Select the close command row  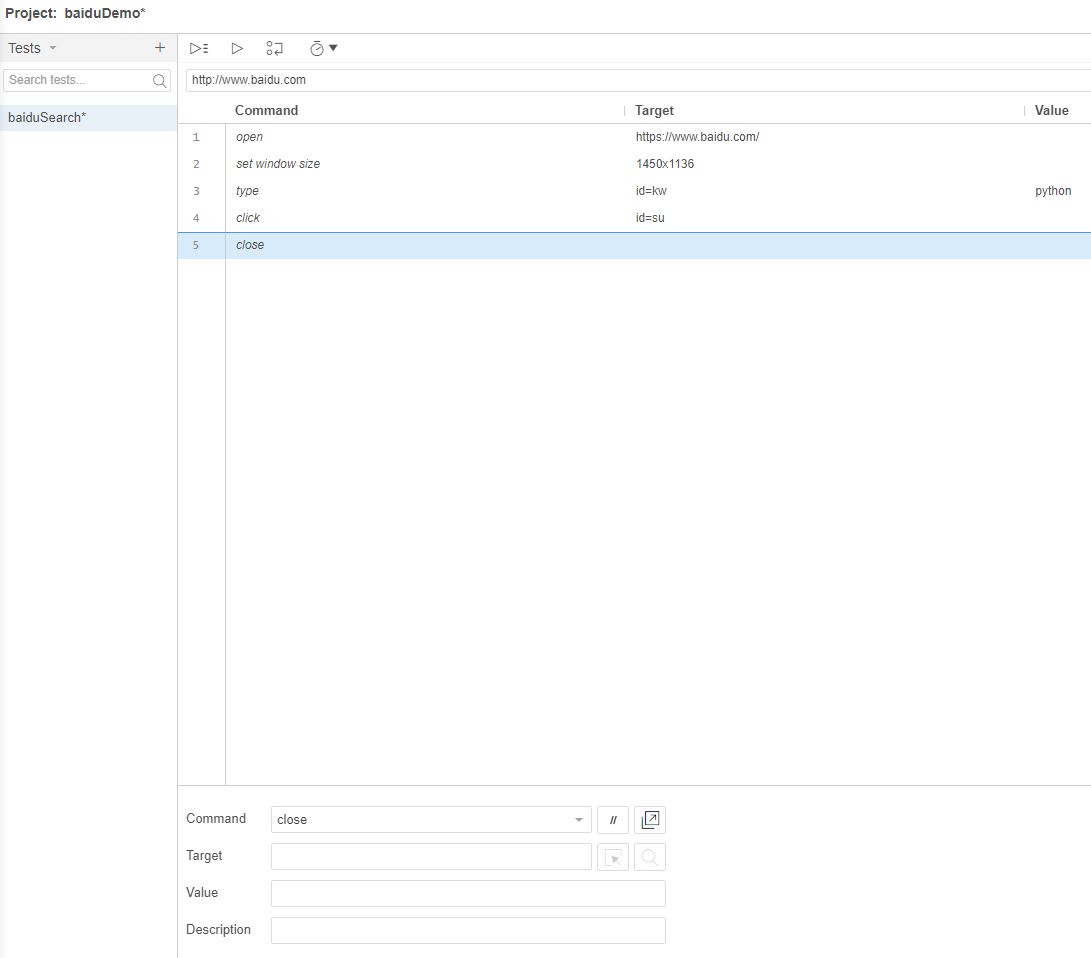[x=635, y=245]
